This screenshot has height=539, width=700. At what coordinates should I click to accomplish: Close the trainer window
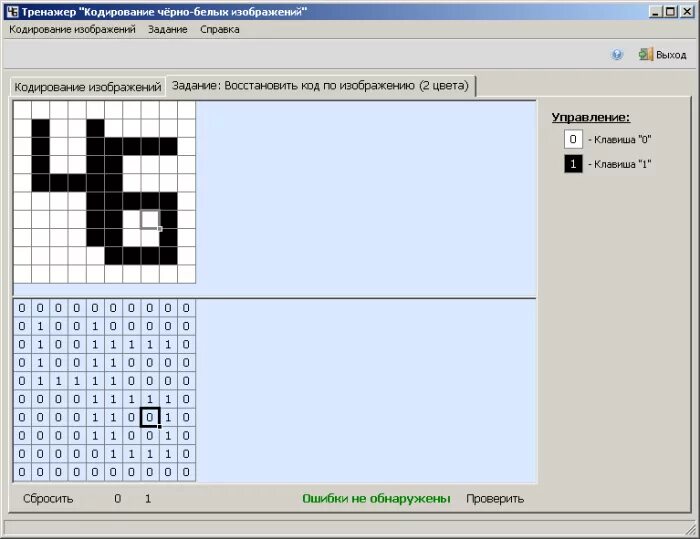[x=687, y=12]
